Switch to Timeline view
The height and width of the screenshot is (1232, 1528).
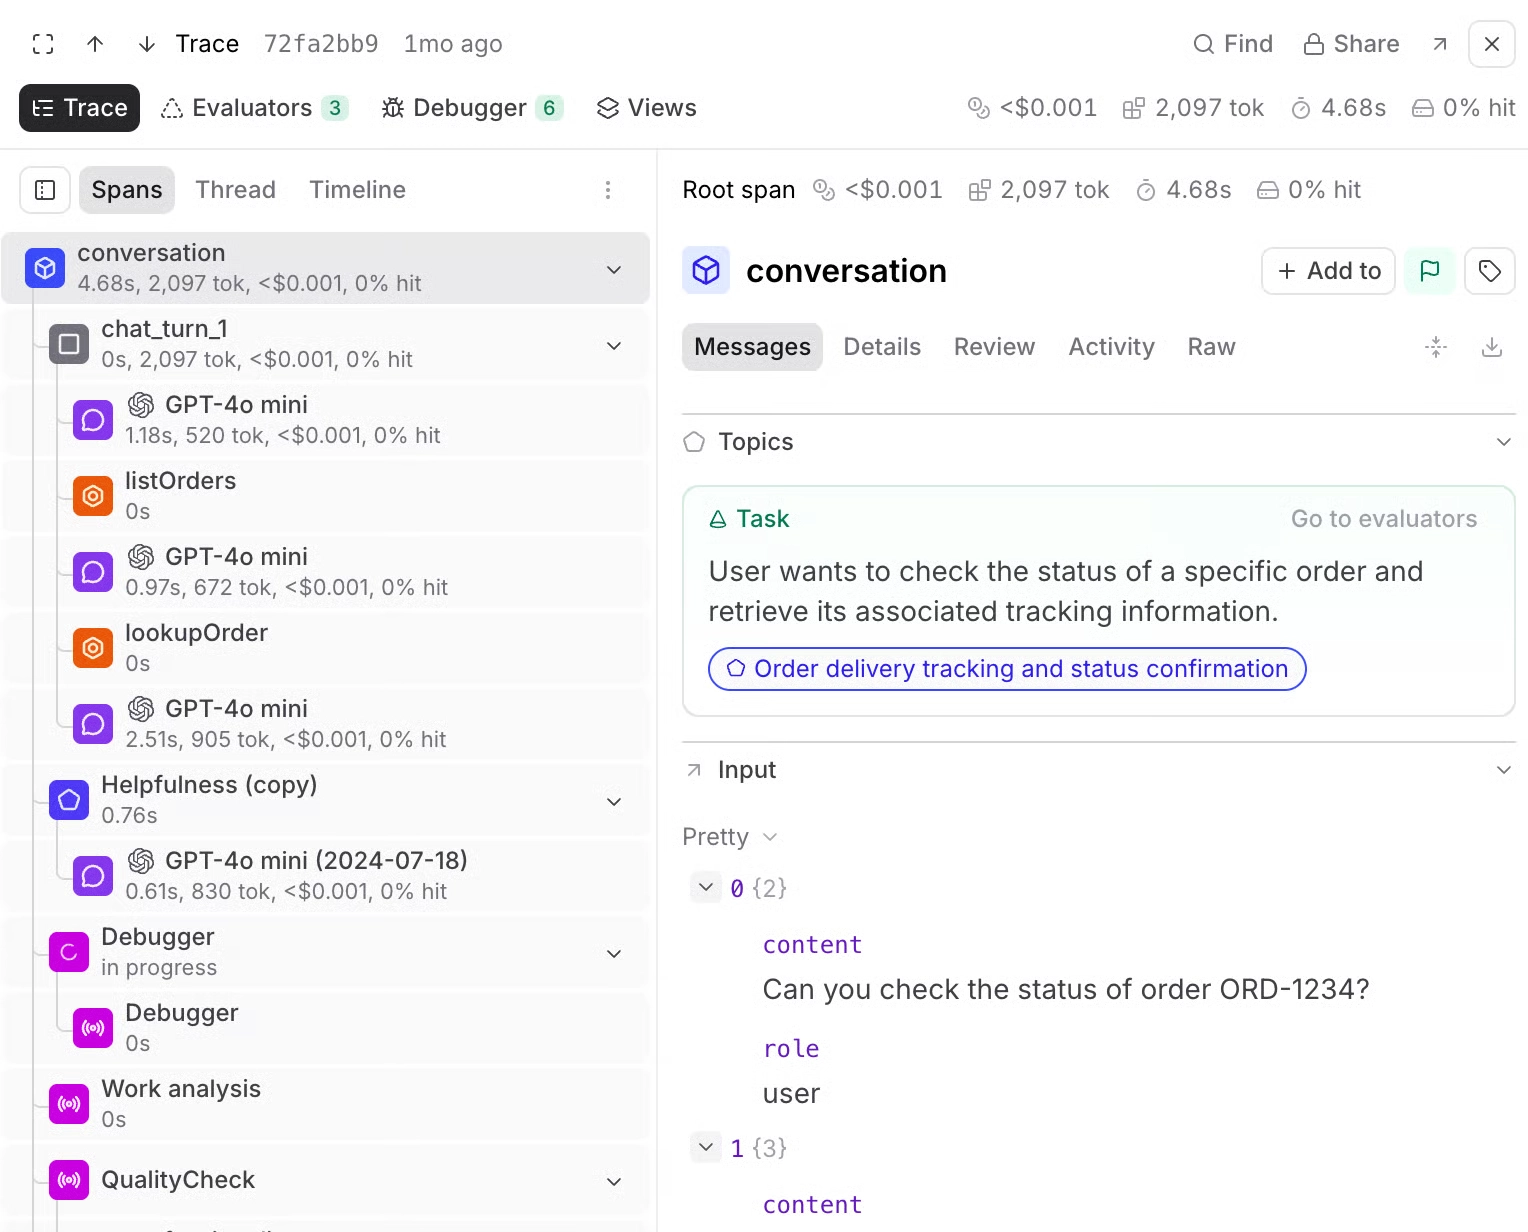[357, 190]
